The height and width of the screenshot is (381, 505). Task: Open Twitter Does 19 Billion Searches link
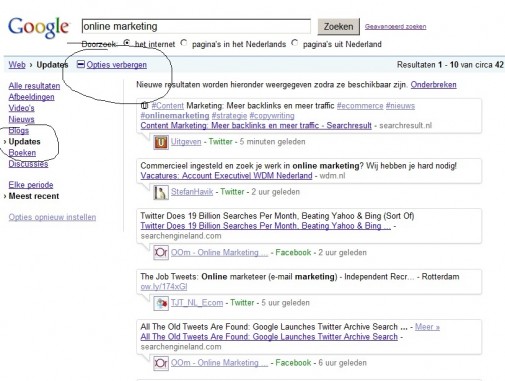(266, 226)
